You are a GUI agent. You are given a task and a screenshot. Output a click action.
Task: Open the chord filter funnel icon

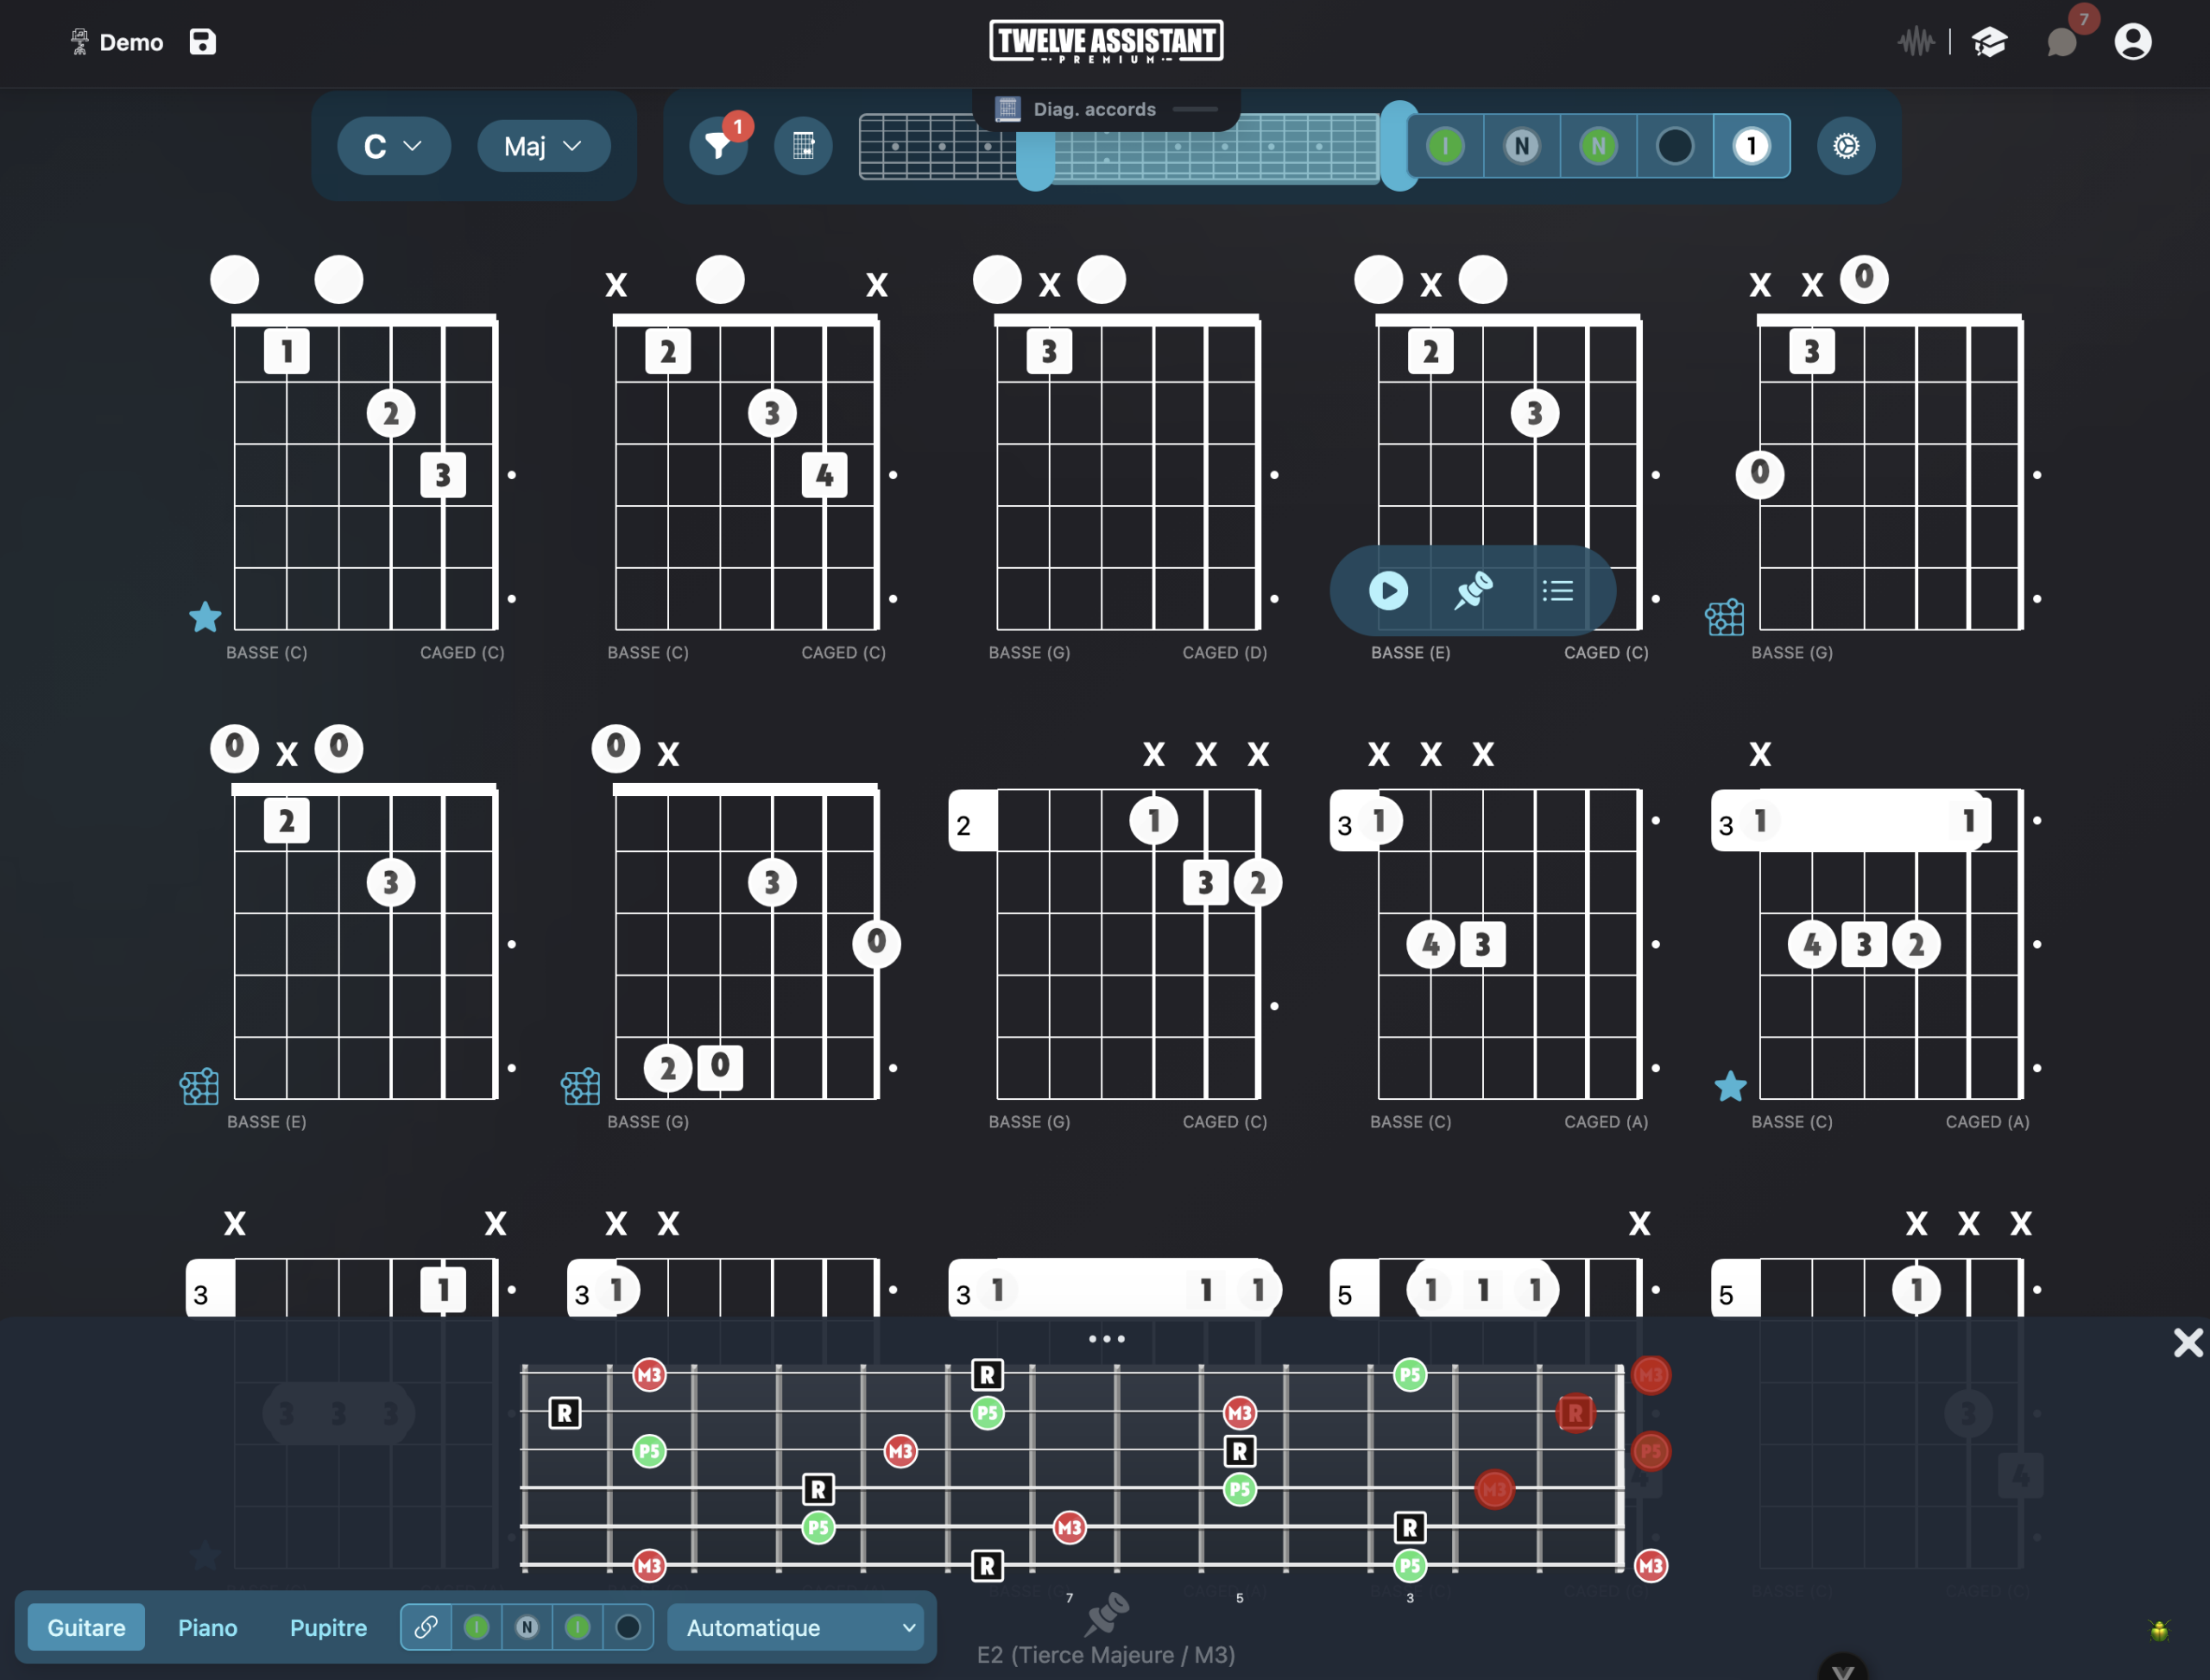[x=718, y=146]
